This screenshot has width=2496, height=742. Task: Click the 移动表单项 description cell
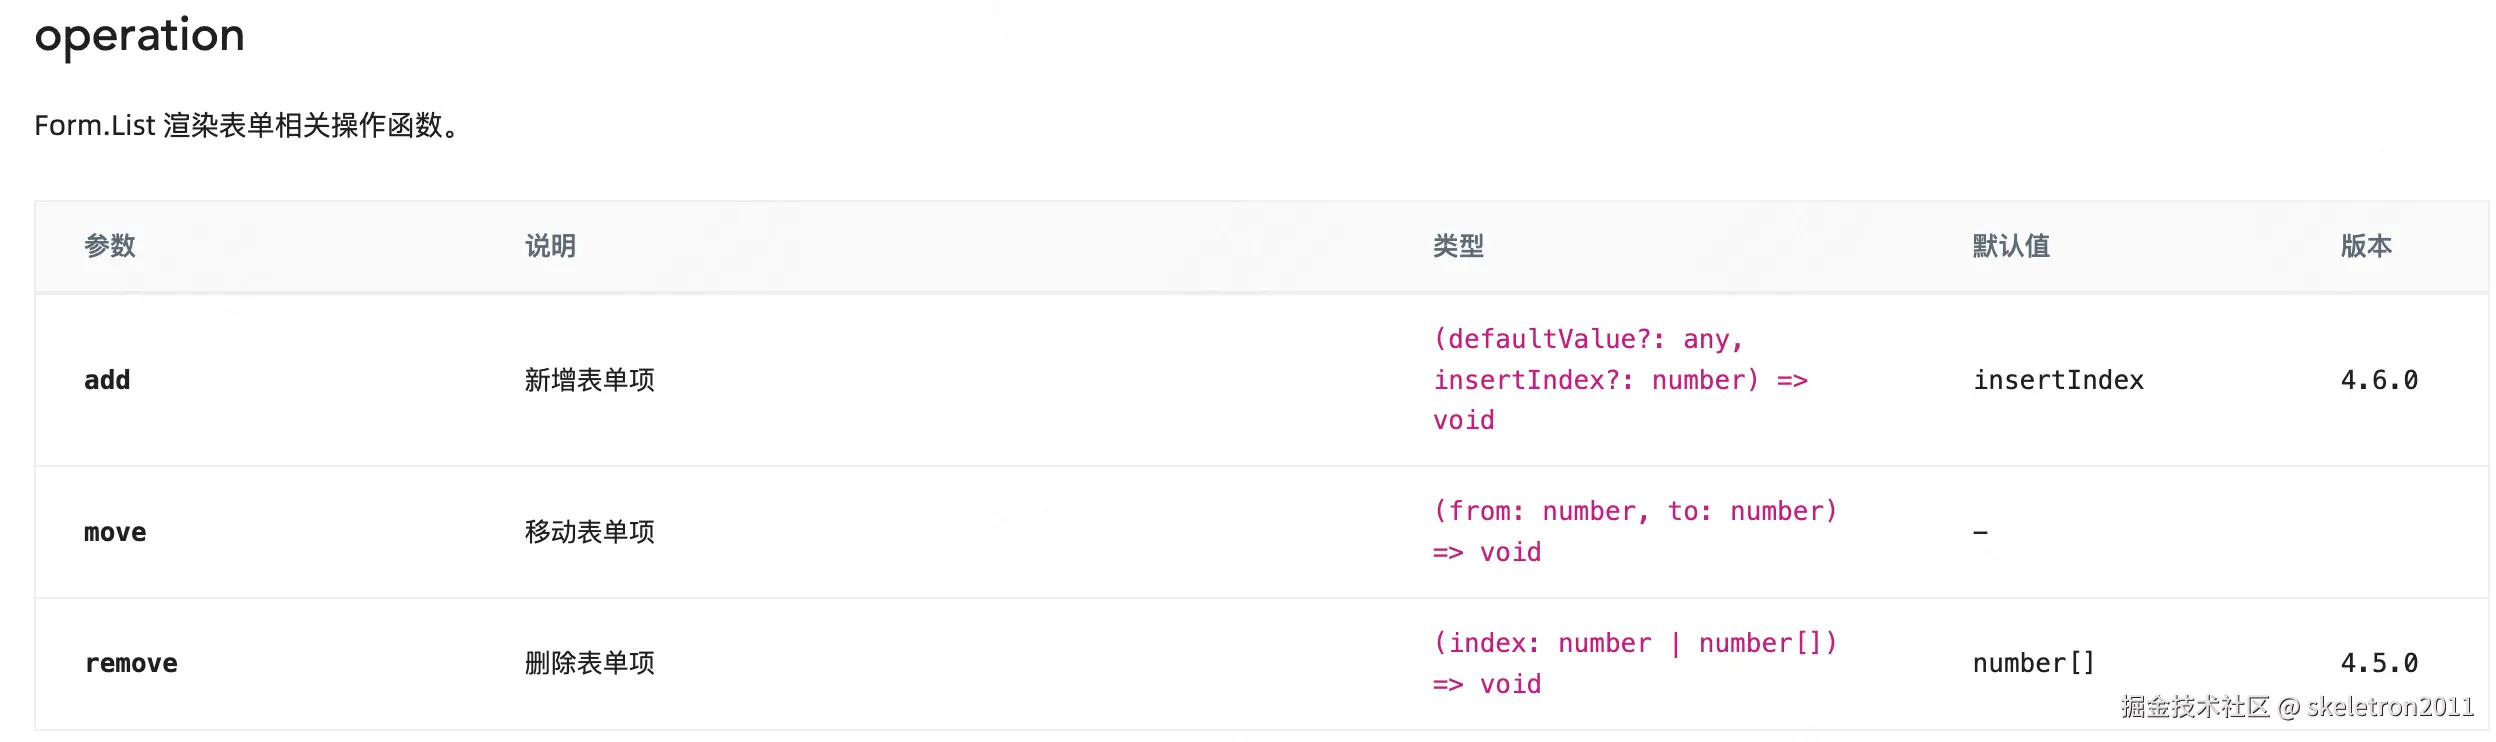(590, 532)
